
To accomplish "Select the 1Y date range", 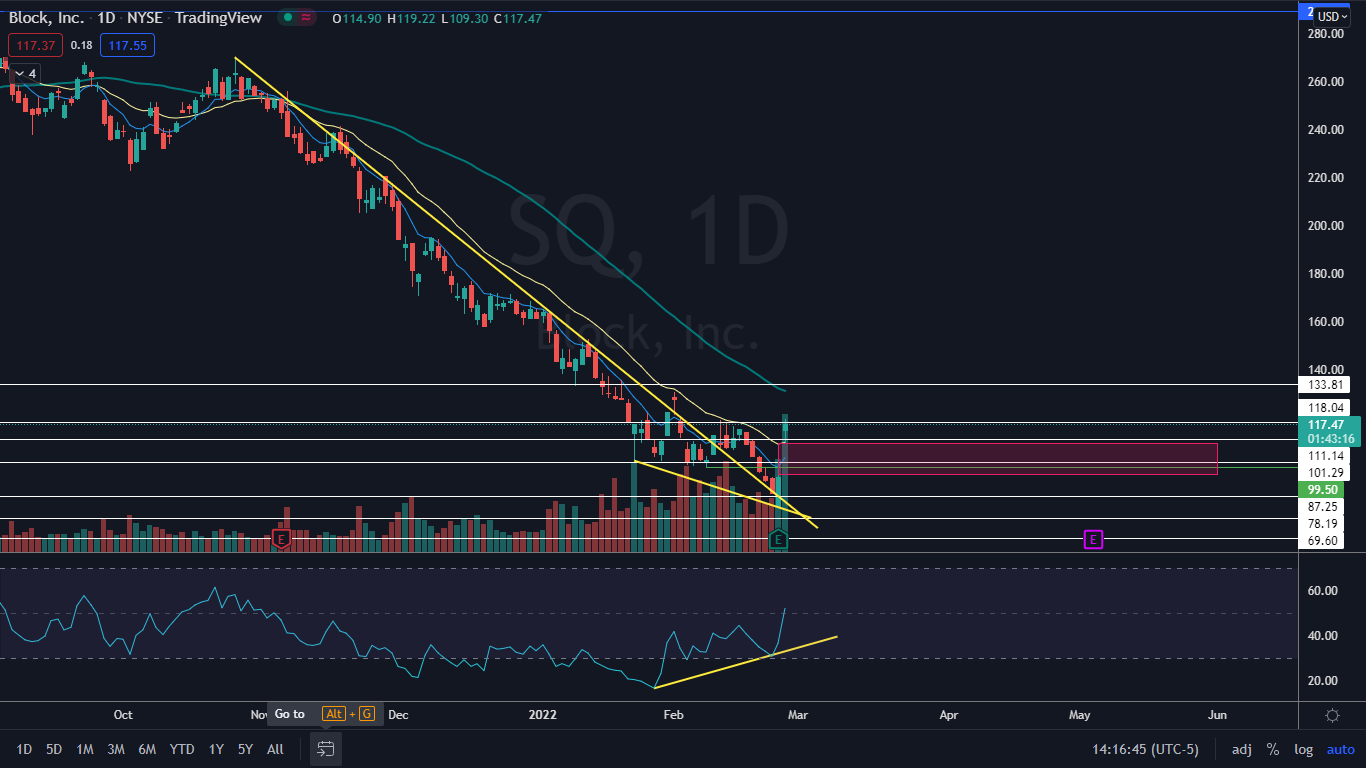I will (216, 749).
